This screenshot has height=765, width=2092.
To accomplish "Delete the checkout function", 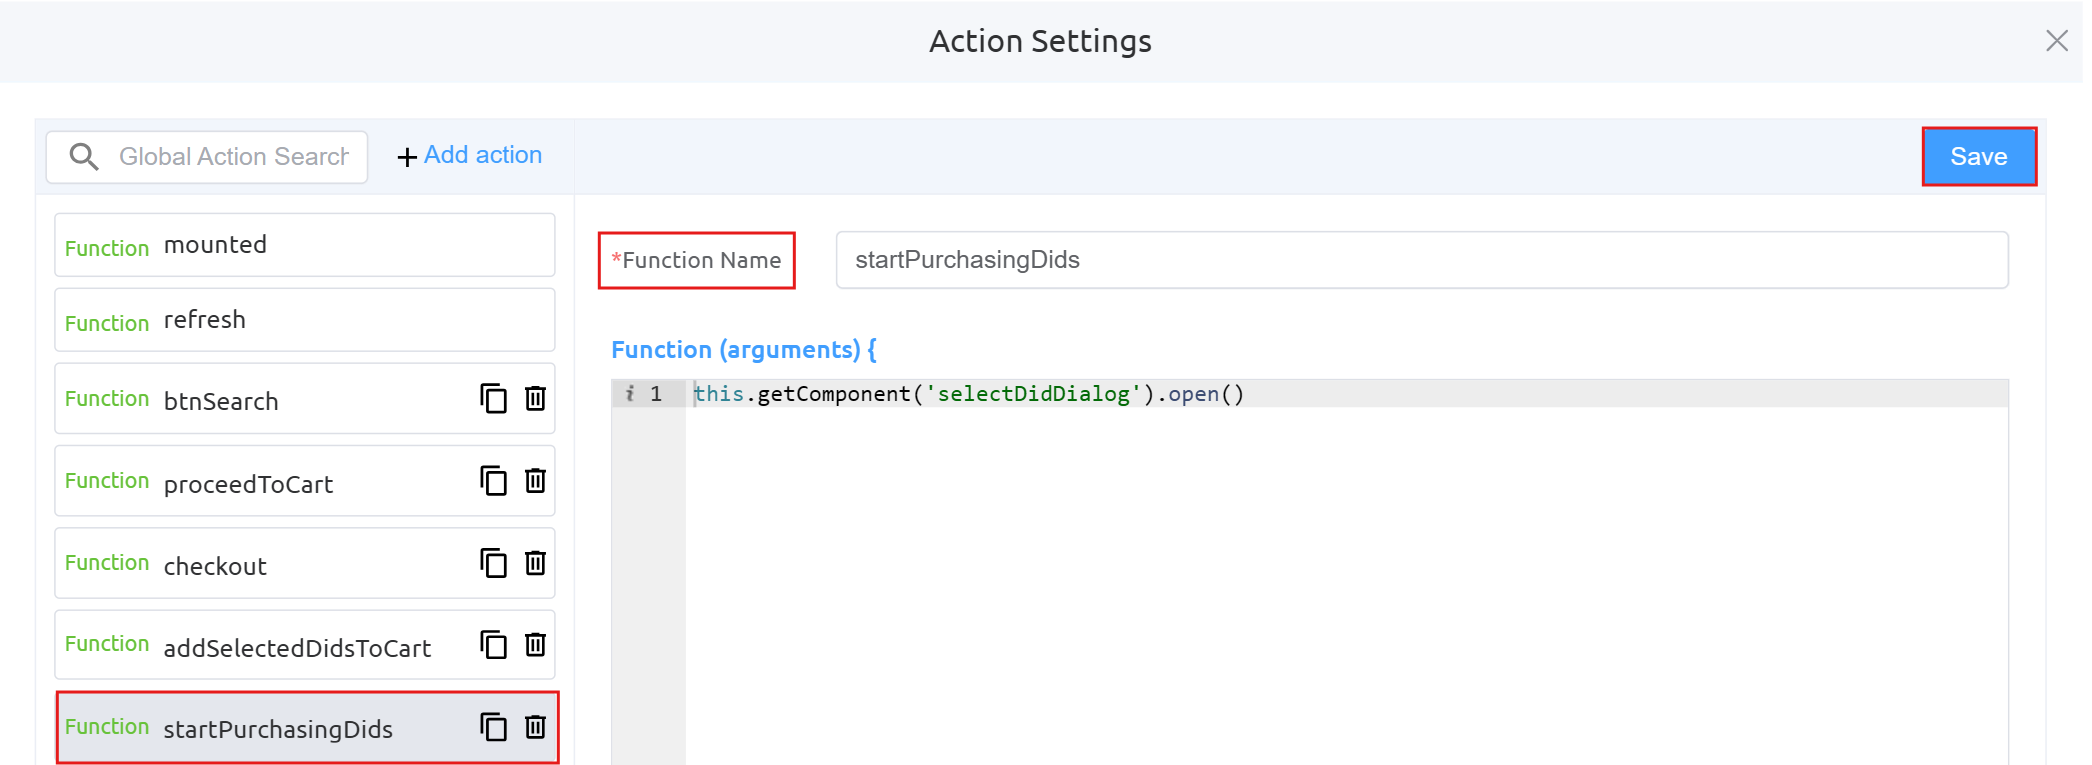I will tap(536, 563).
